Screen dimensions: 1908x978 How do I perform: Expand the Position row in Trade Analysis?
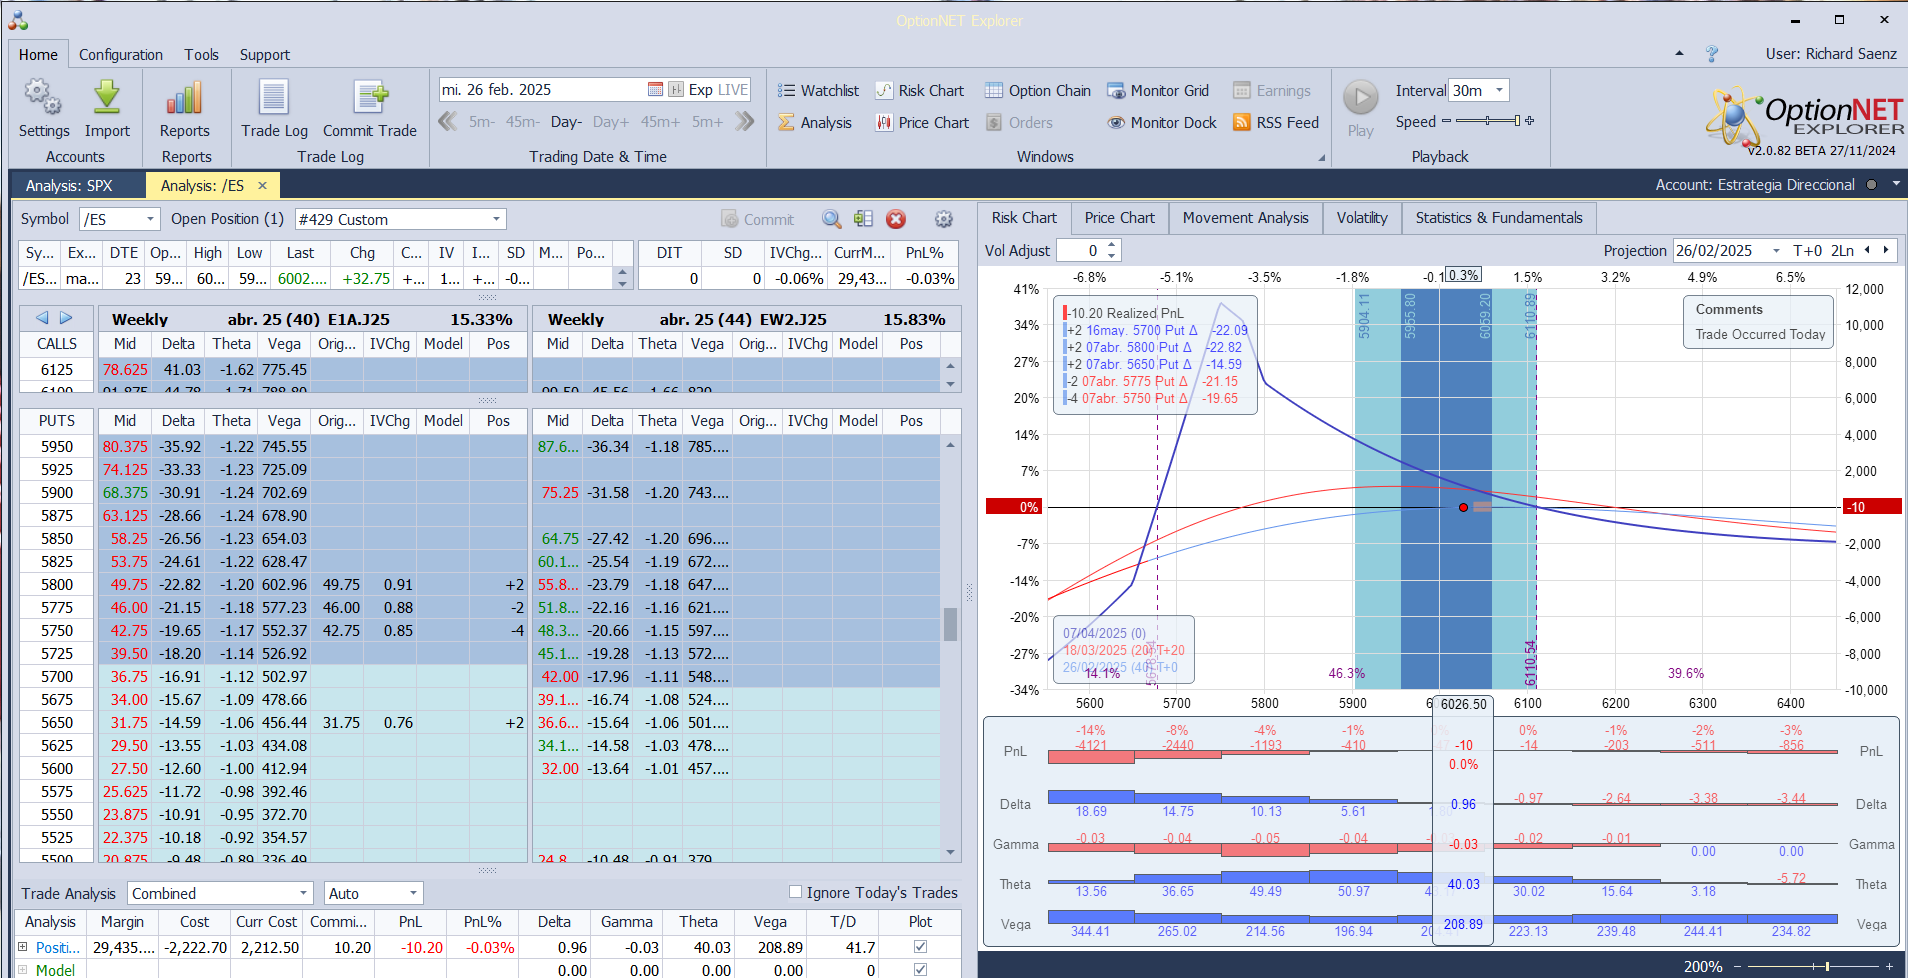(x=23, y=946)
